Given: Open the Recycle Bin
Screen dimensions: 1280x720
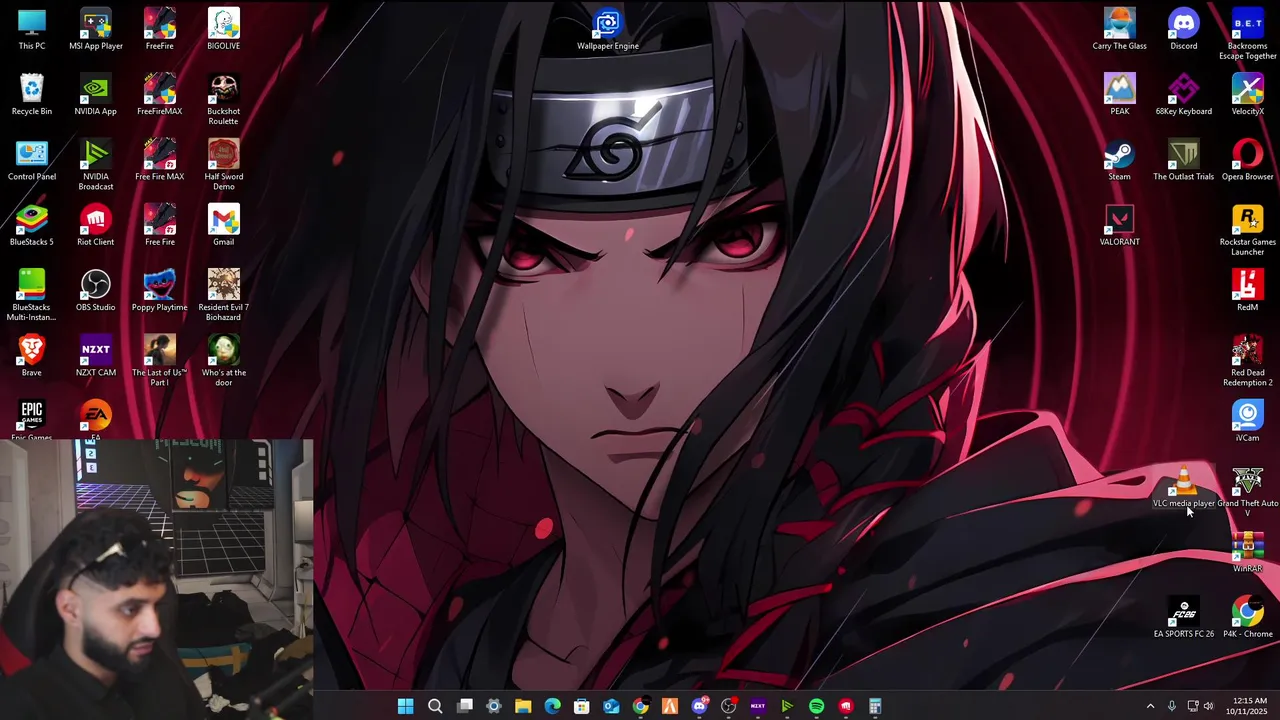Looking at the screenshot, I should 32,94.
